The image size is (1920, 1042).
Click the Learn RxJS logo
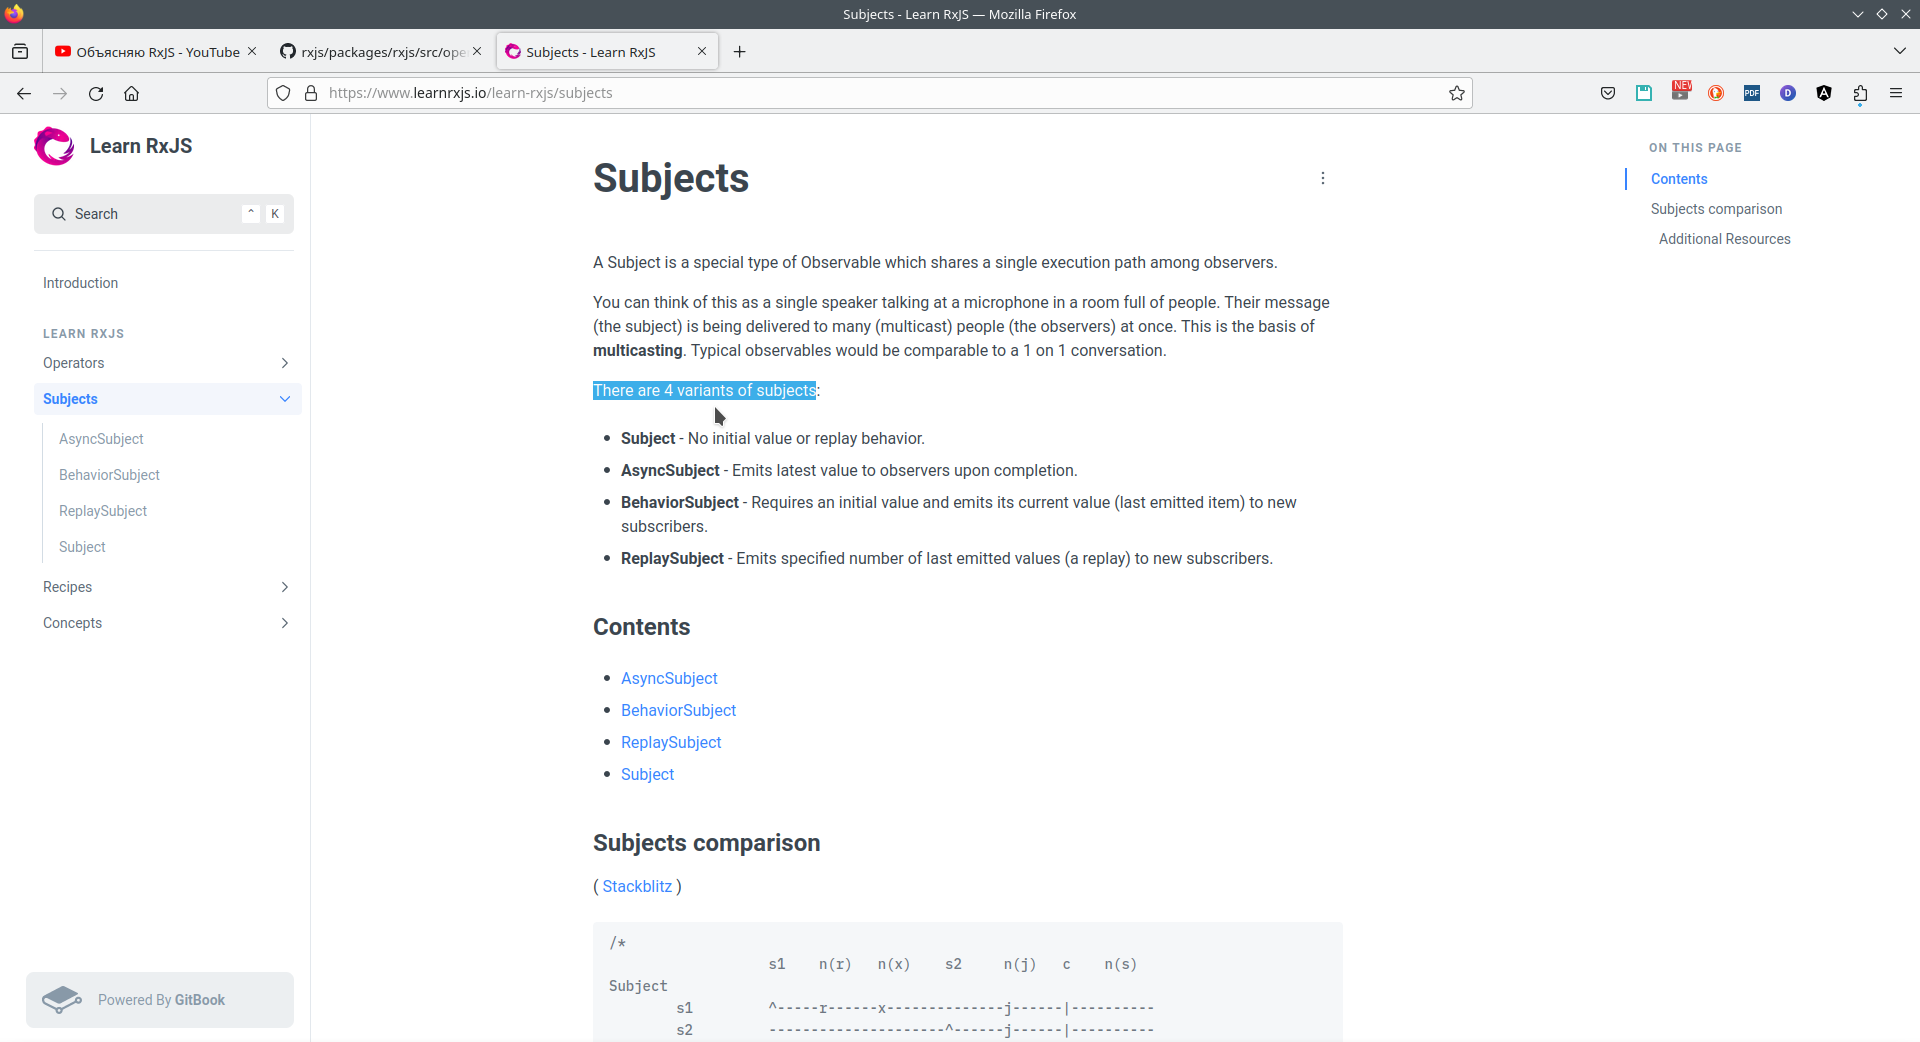54,146
